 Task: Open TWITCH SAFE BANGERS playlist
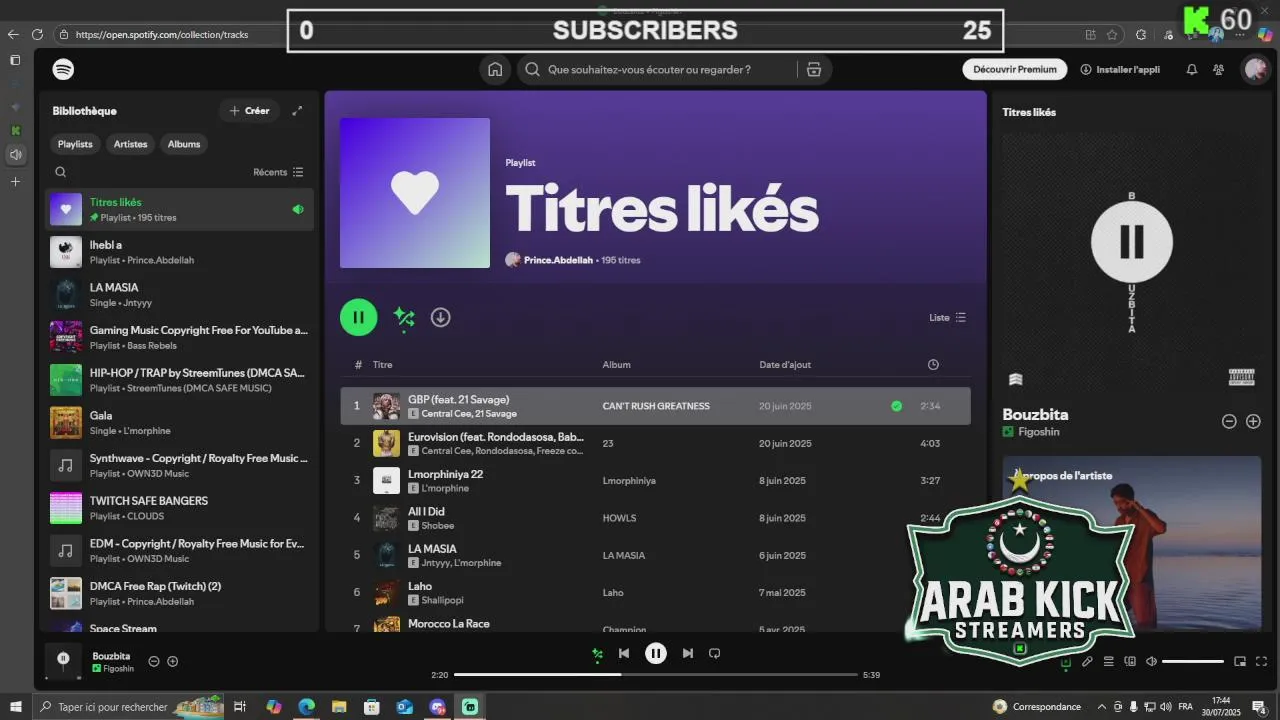click(180, 508)
